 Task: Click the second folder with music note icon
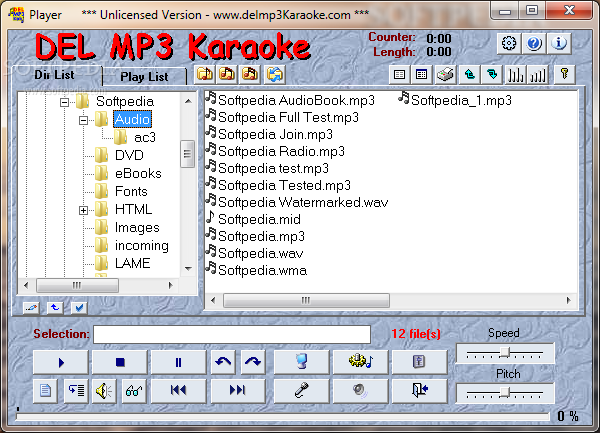pyautogui.click(x=227, y=74)
